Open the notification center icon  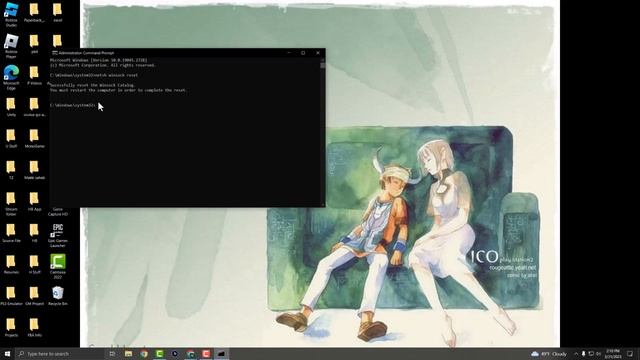(630, 354)
